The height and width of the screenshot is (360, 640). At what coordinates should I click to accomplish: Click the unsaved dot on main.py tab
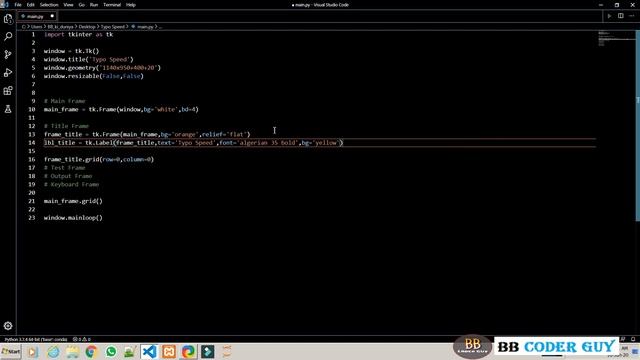(x=52, y=16)
